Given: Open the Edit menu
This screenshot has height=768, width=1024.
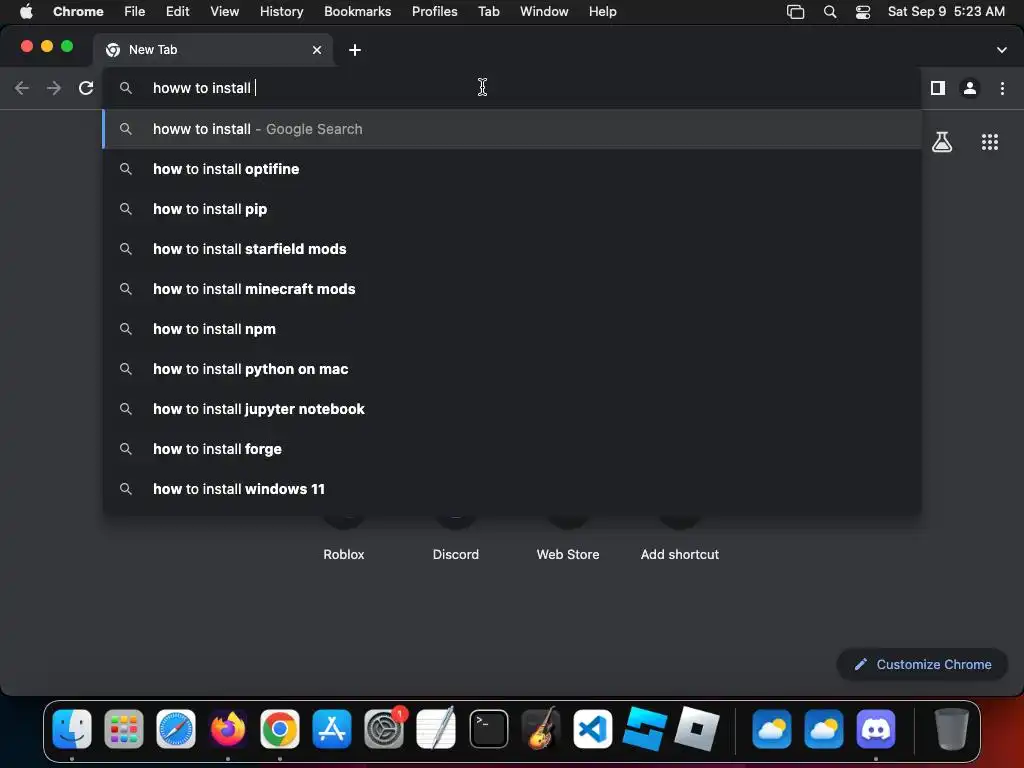Looking at the screenshot, I should pyautogui.click(x=177, y=12).
